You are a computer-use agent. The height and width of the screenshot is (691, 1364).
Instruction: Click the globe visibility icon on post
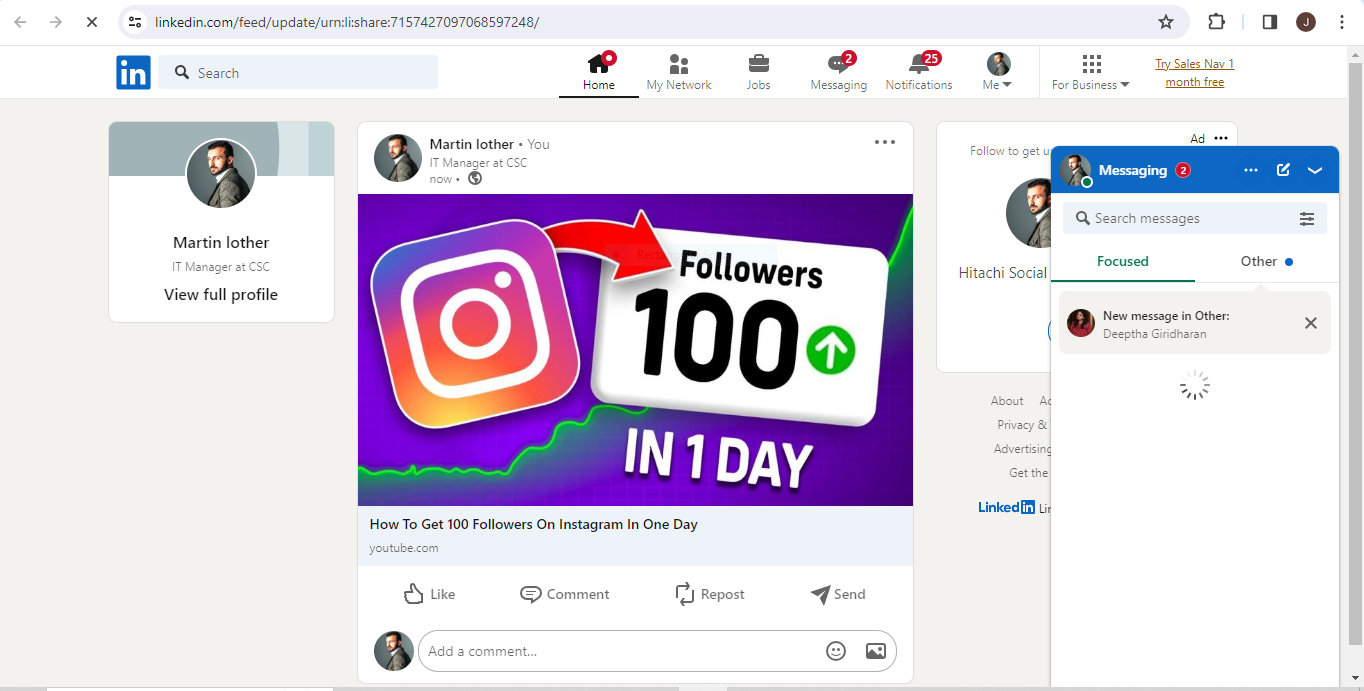475,178
